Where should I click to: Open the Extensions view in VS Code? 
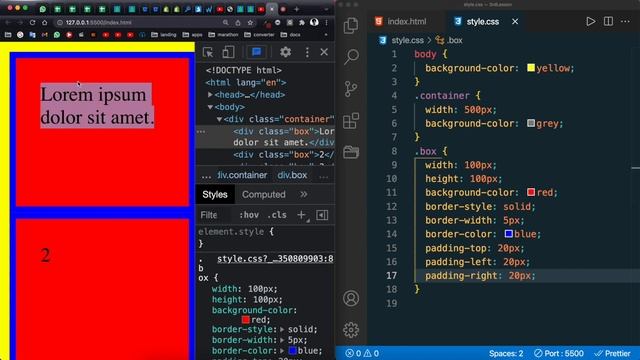(x=351, y=120)
